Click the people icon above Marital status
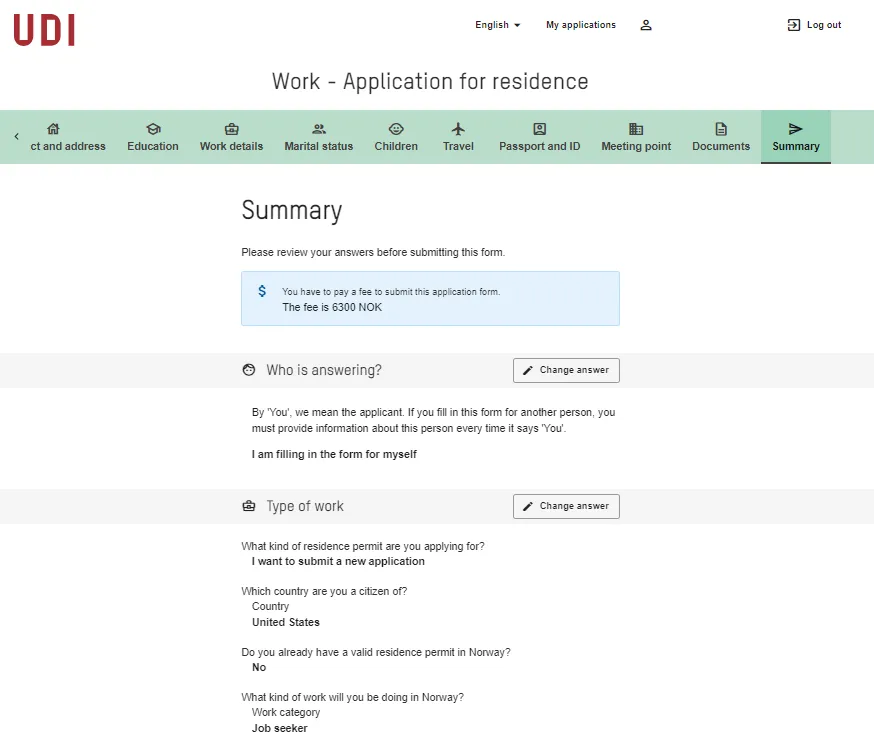The image size is (874, 741). 319,129
